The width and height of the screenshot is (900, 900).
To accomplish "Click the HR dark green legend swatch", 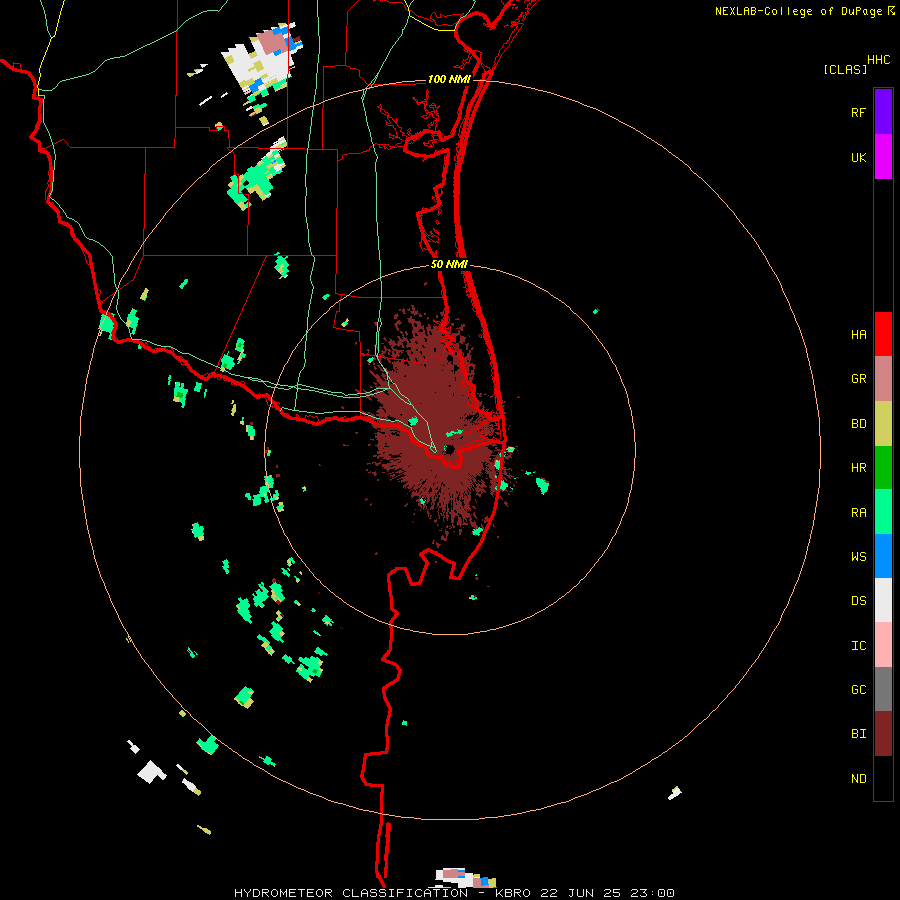I will [883, 468].
